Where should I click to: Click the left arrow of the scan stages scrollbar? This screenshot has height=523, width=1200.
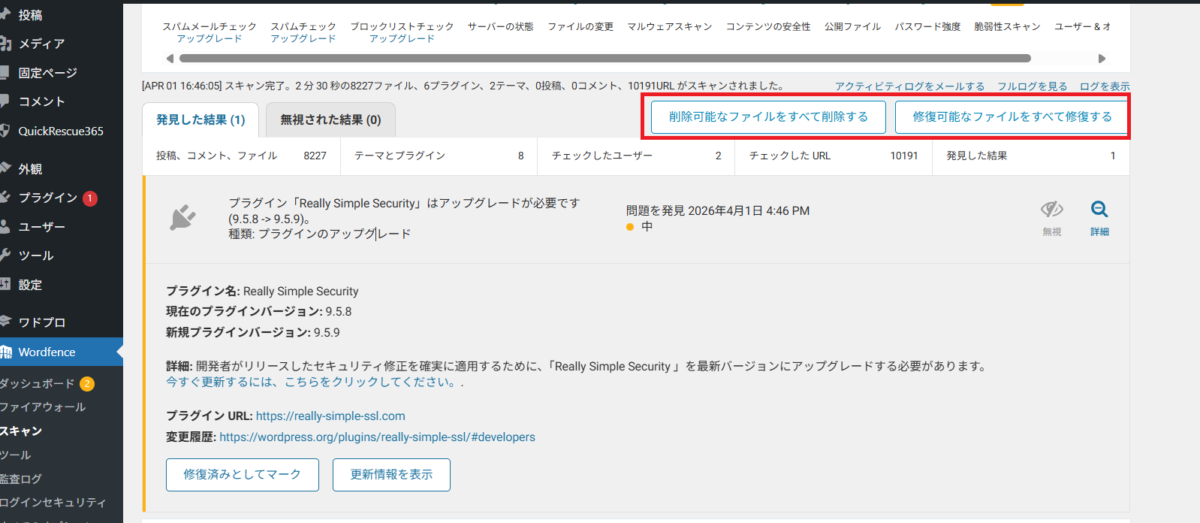click(157, 59)
